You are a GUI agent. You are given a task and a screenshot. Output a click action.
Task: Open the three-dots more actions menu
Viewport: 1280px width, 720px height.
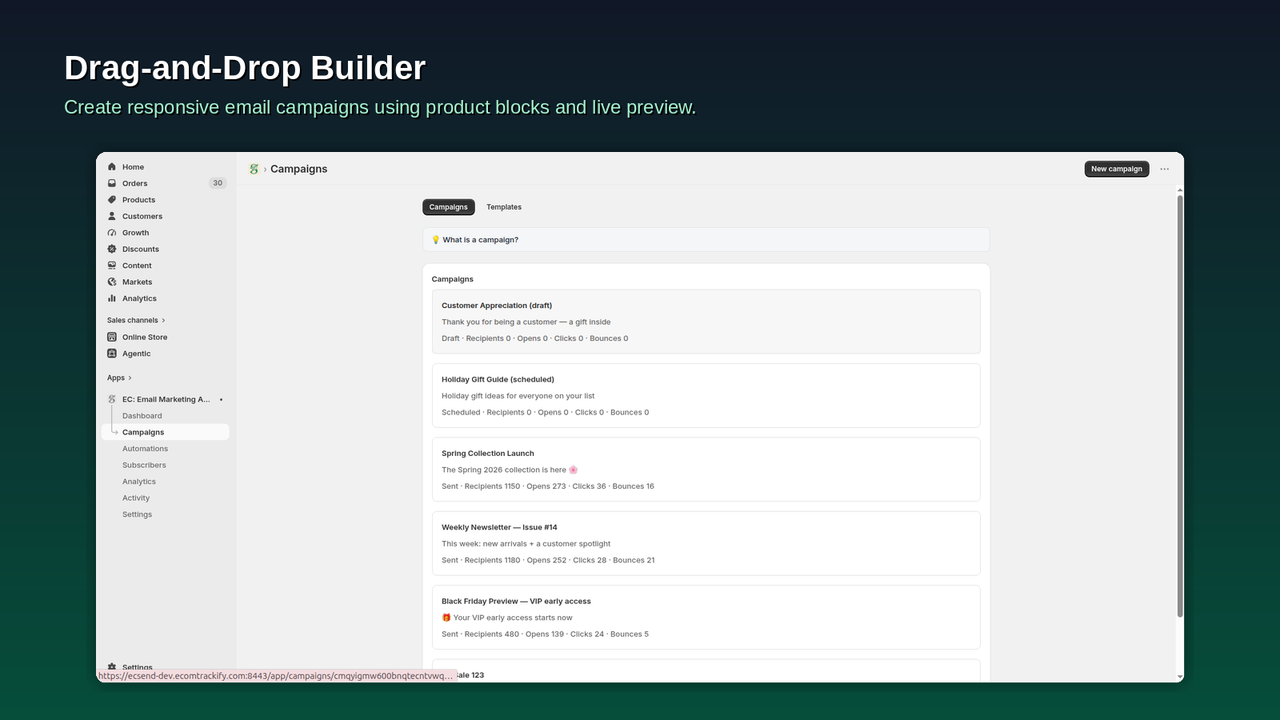tap(1164, 169)
